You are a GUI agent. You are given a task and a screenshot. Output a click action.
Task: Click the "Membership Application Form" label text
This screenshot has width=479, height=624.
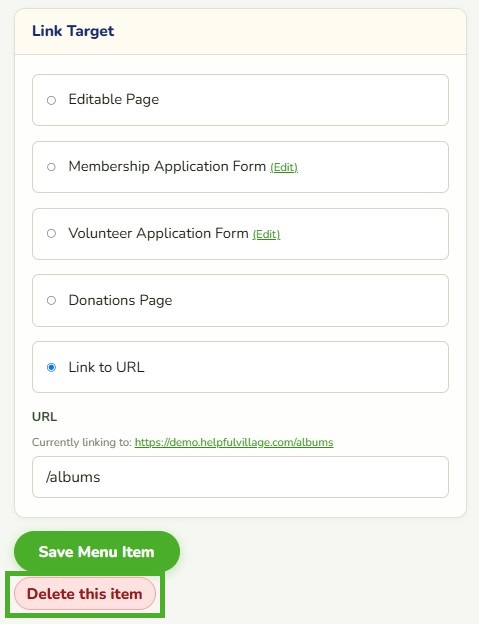[167, 166]
